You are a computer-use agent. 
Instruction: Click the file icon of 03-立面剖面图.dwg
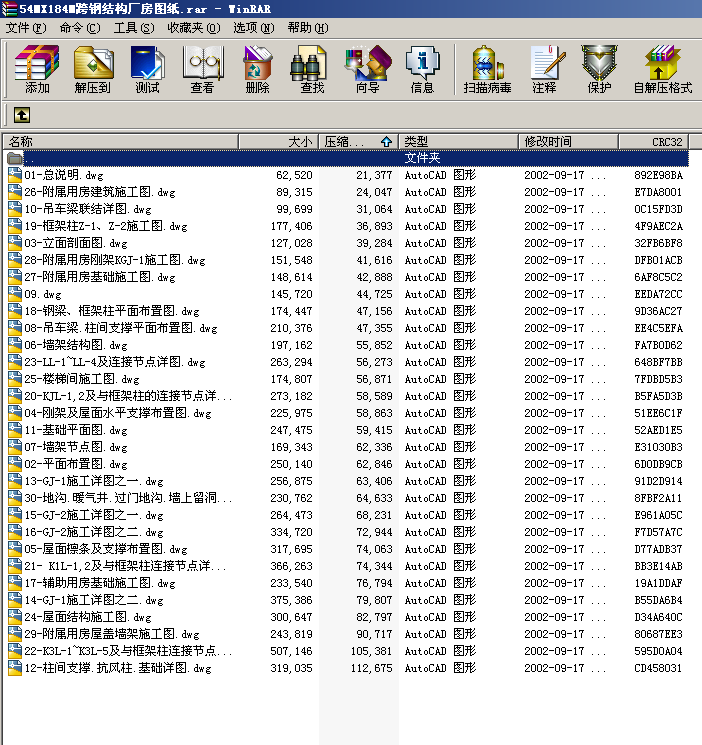15,243
